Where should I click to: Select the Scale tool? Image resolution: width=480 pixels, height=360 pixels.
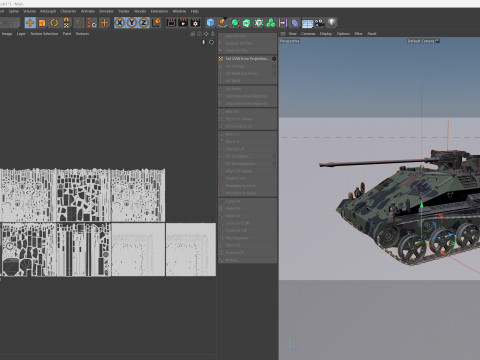tap(42, 23)
